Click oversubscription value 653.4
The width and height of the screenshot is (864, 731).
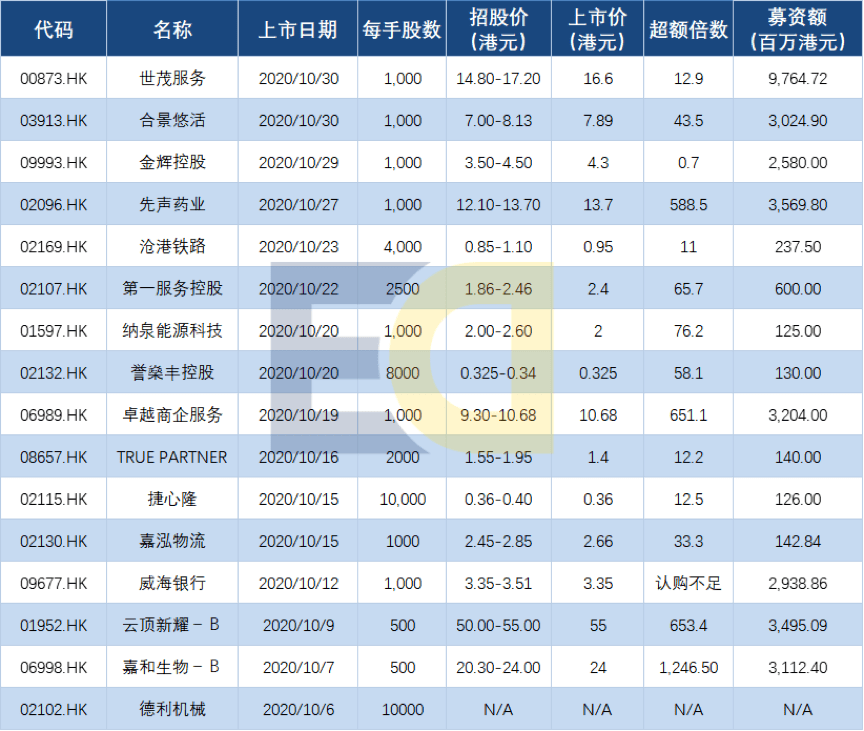tap(689, 625)
